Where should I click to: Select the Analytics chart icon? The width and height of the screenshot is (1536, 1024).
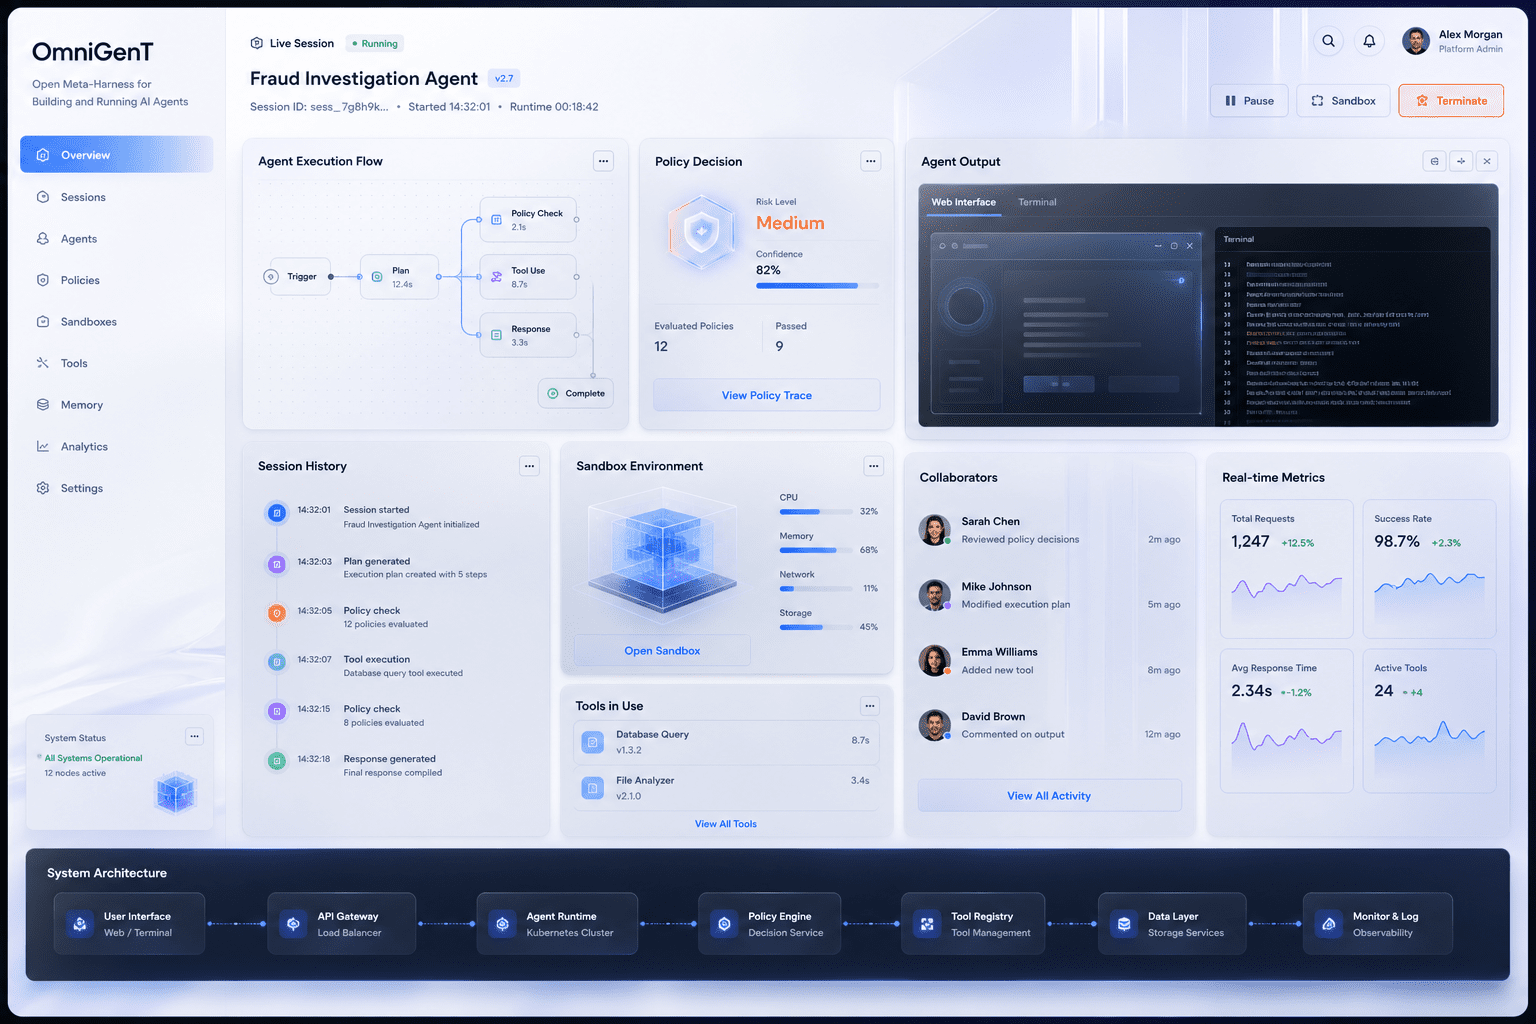(43, 447)
